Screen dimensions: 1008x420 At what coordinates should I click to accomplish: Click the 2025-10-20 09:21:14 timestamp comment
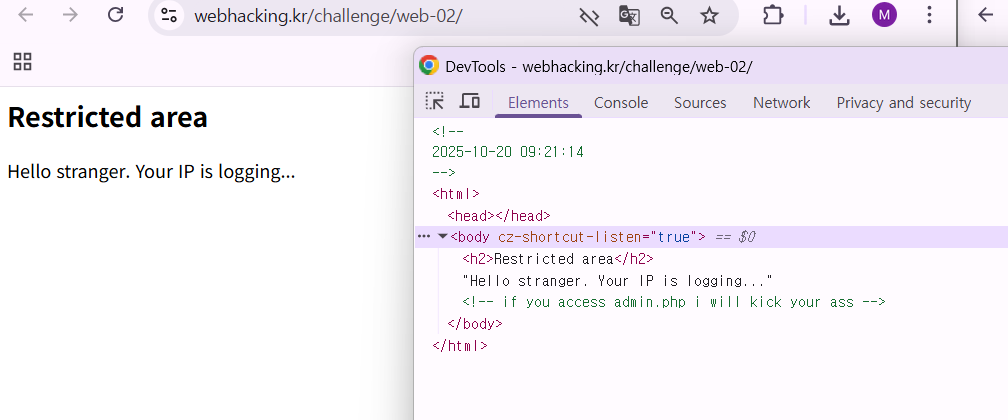click(508, 152)
